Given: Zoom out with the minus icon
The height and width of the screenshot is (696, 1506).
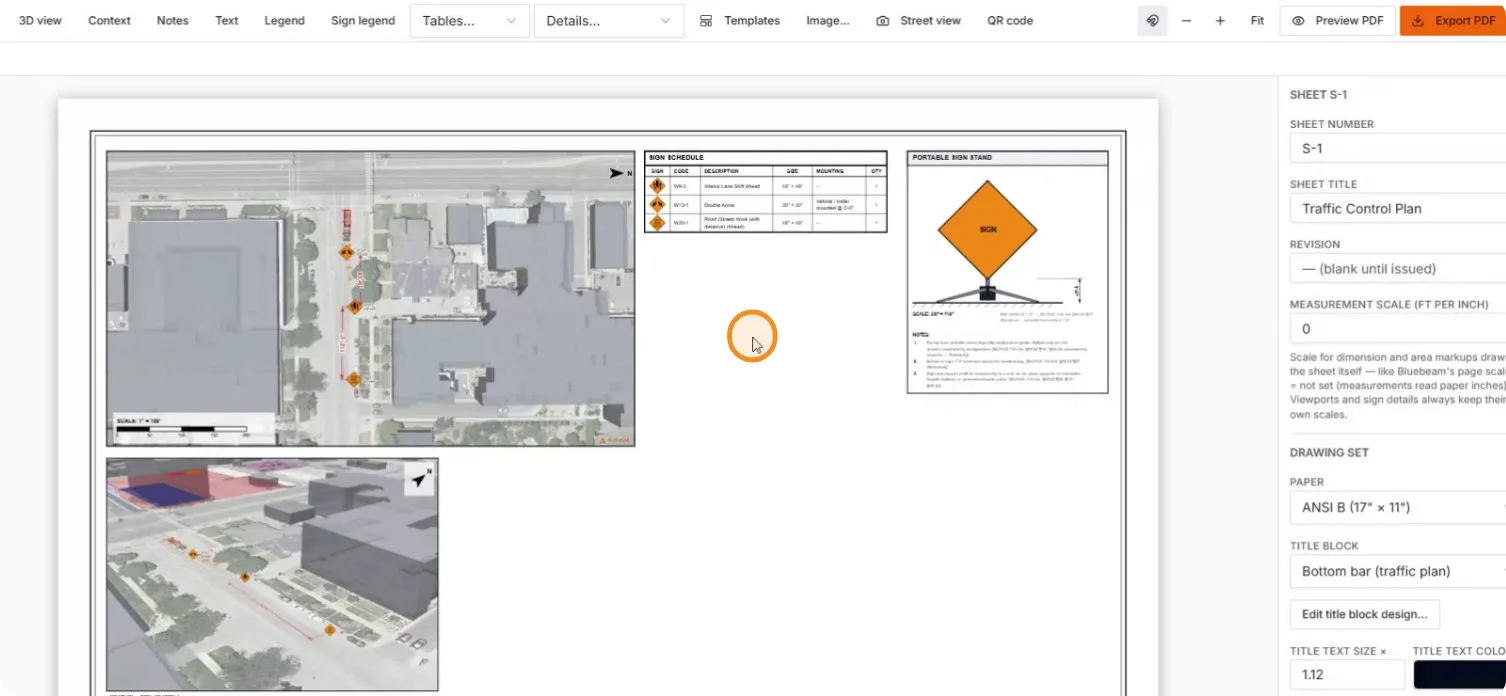Looking at the screenshot, I should click(1186, 21).
